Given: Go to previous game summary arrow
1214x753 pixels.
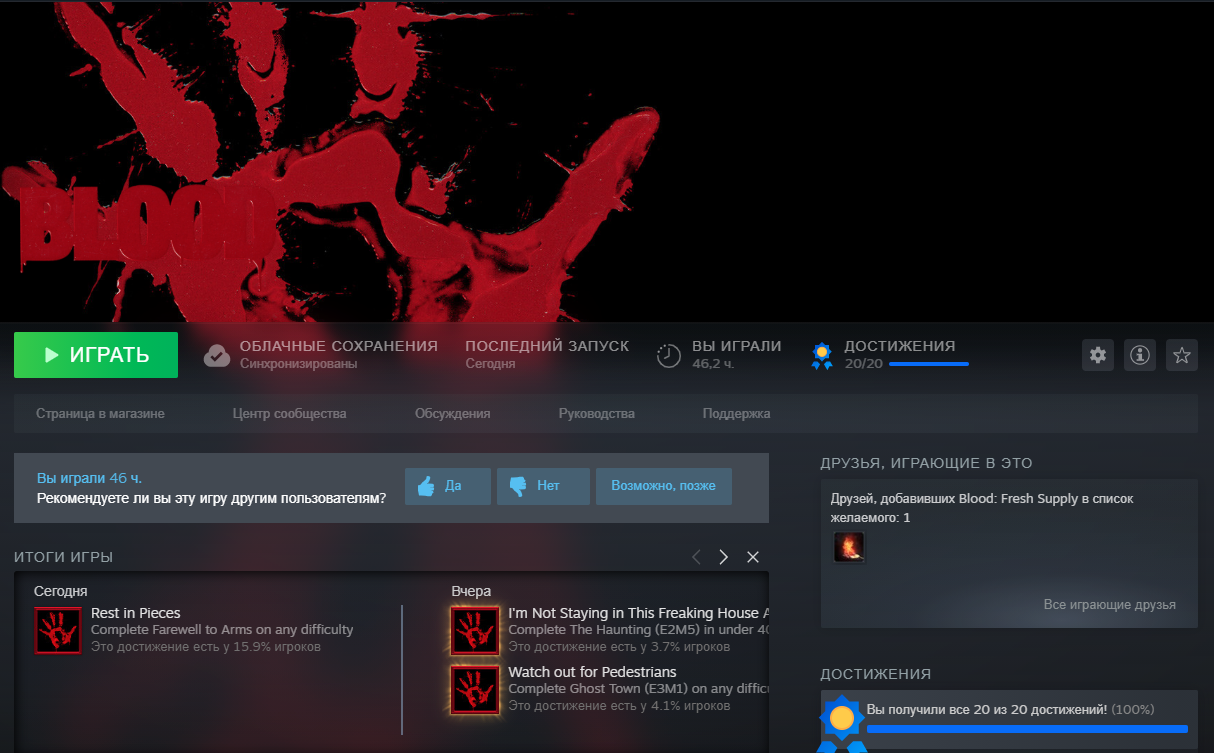Looking at the screenshot, I should click(x=696, y=557).
